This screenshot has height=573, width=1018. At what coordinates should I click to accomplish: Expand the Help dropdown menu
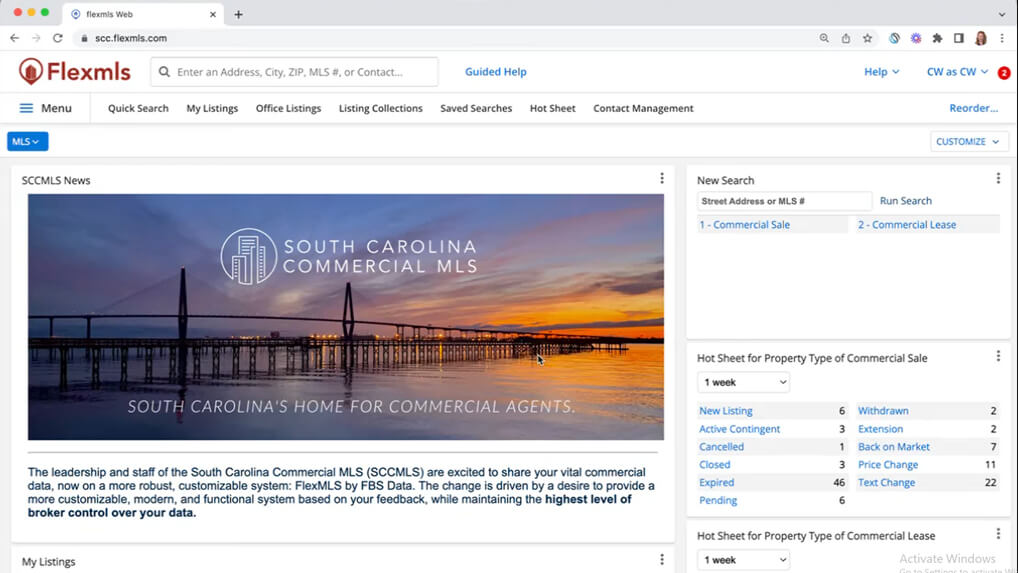(x=881, y=72)
